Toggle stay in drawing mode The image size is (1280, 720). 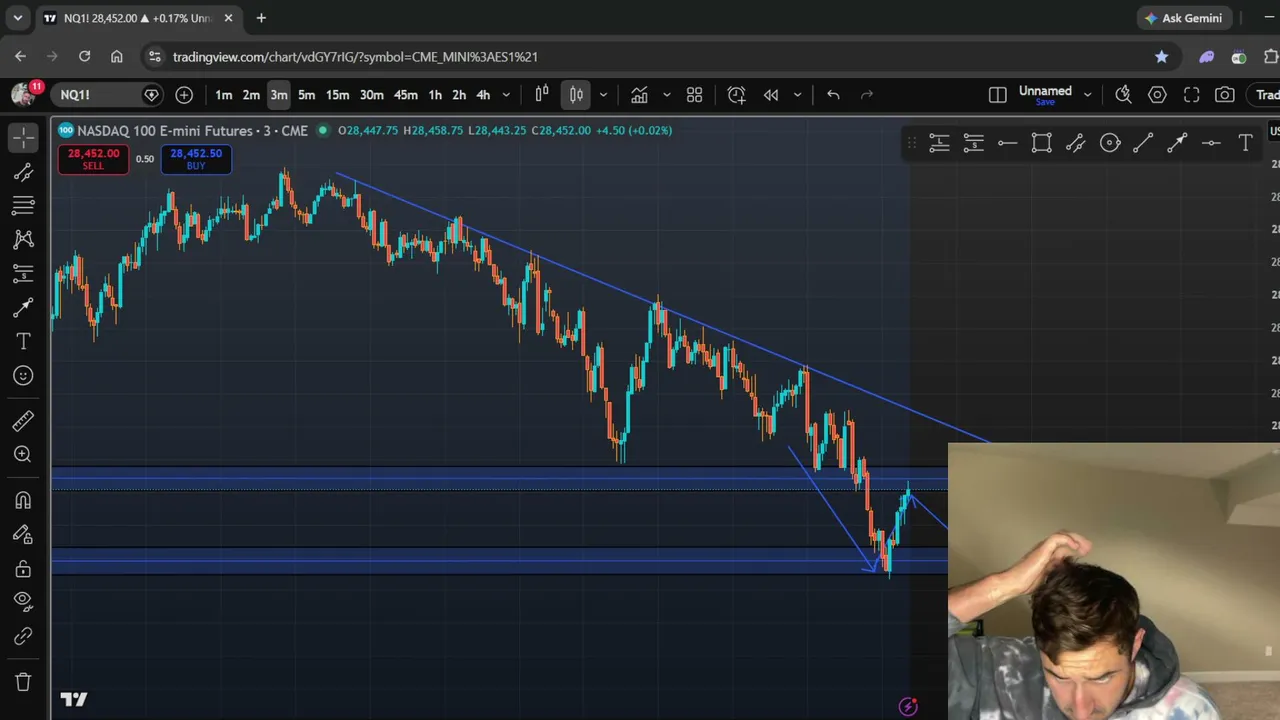click(23, 535)
